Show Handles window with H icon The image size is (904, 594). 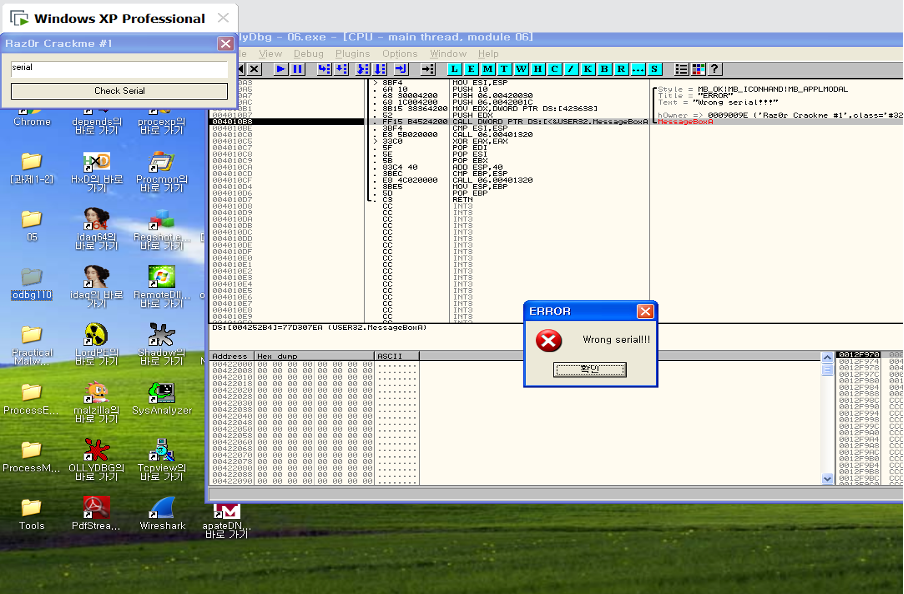(x=538, y=69)
